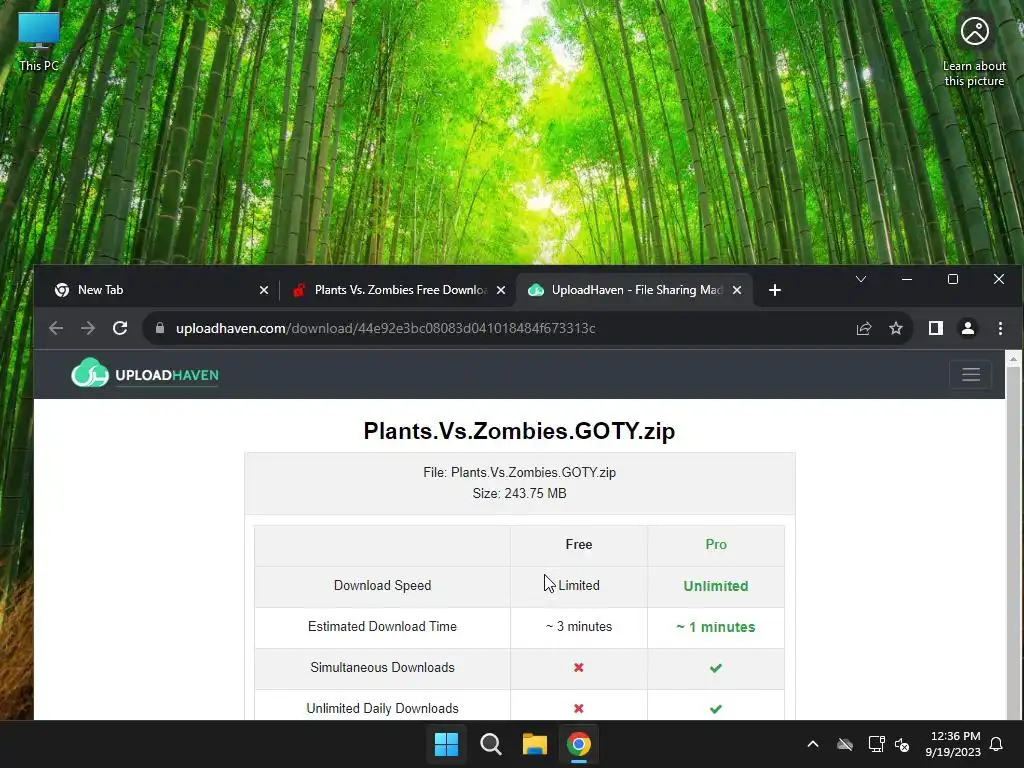This screenshot has width=1024, height=768.
Task: Maximize the Chrome window
Action: click(953, 280)
